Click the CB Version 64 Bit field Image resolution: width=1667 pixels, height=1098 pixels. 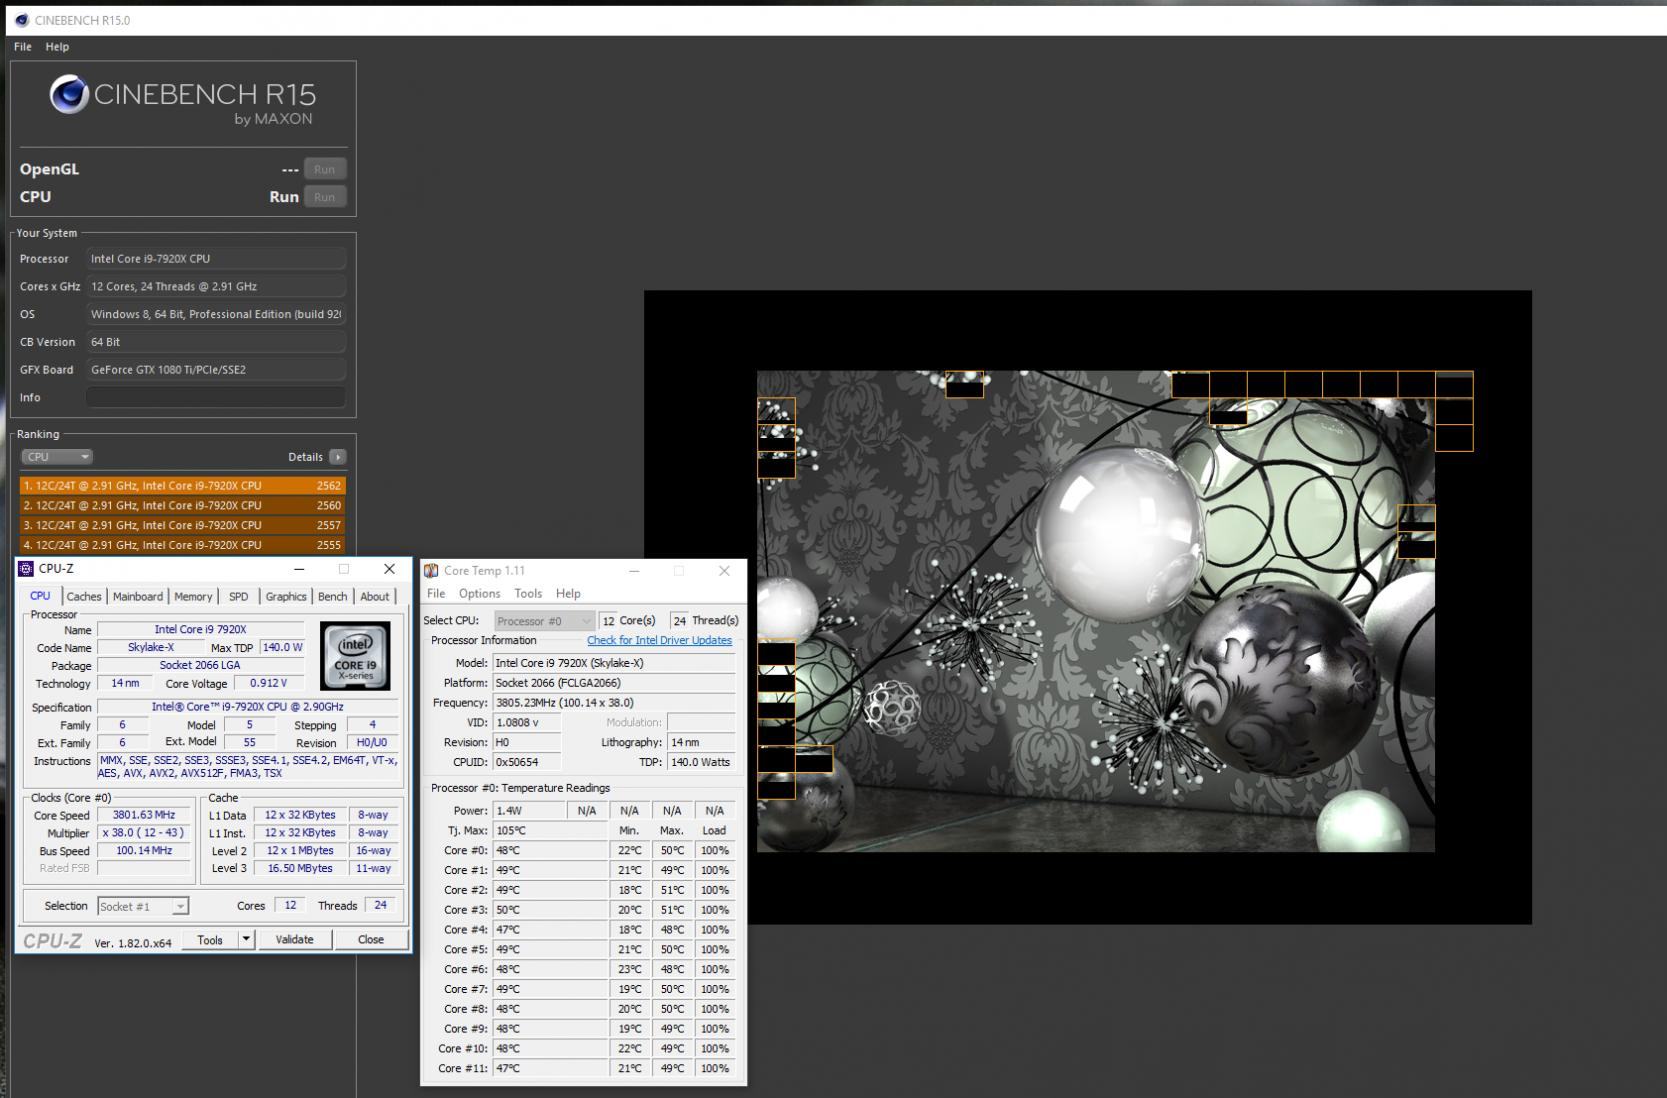click(x=216, y=342)
